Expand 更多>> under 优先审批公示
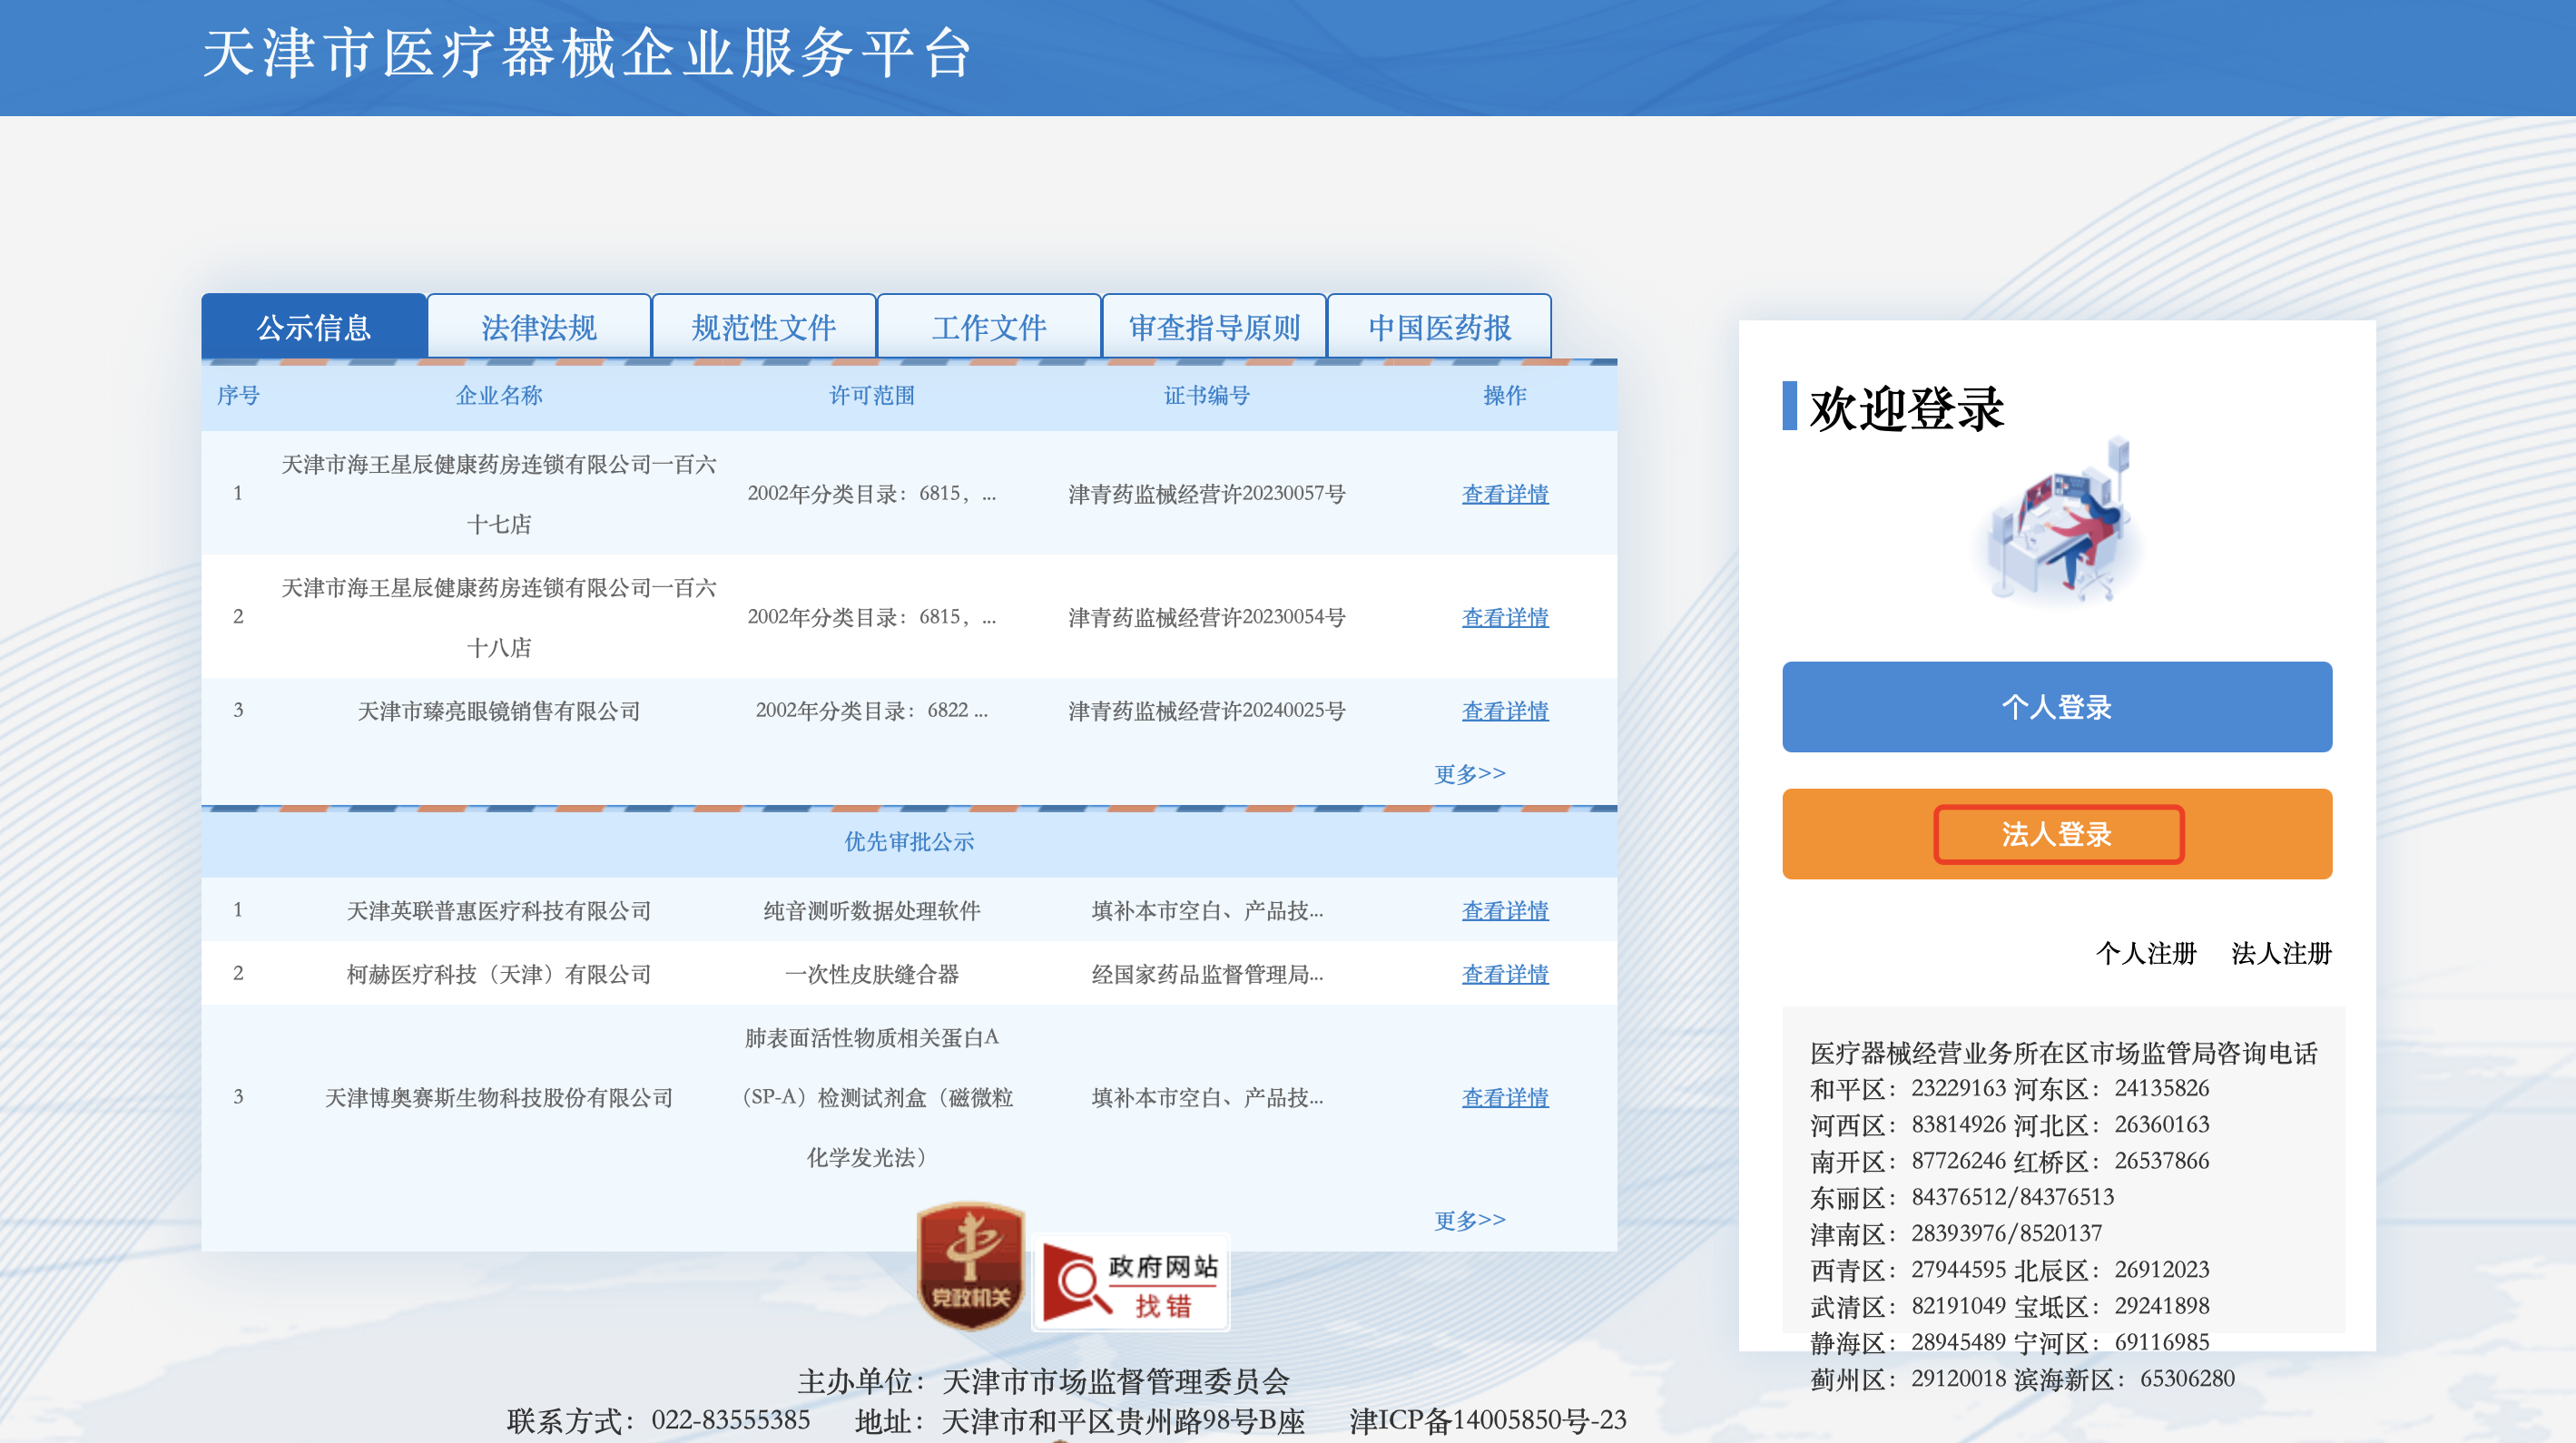Viewport: 2576px width, 1443px height. 1469,1219
